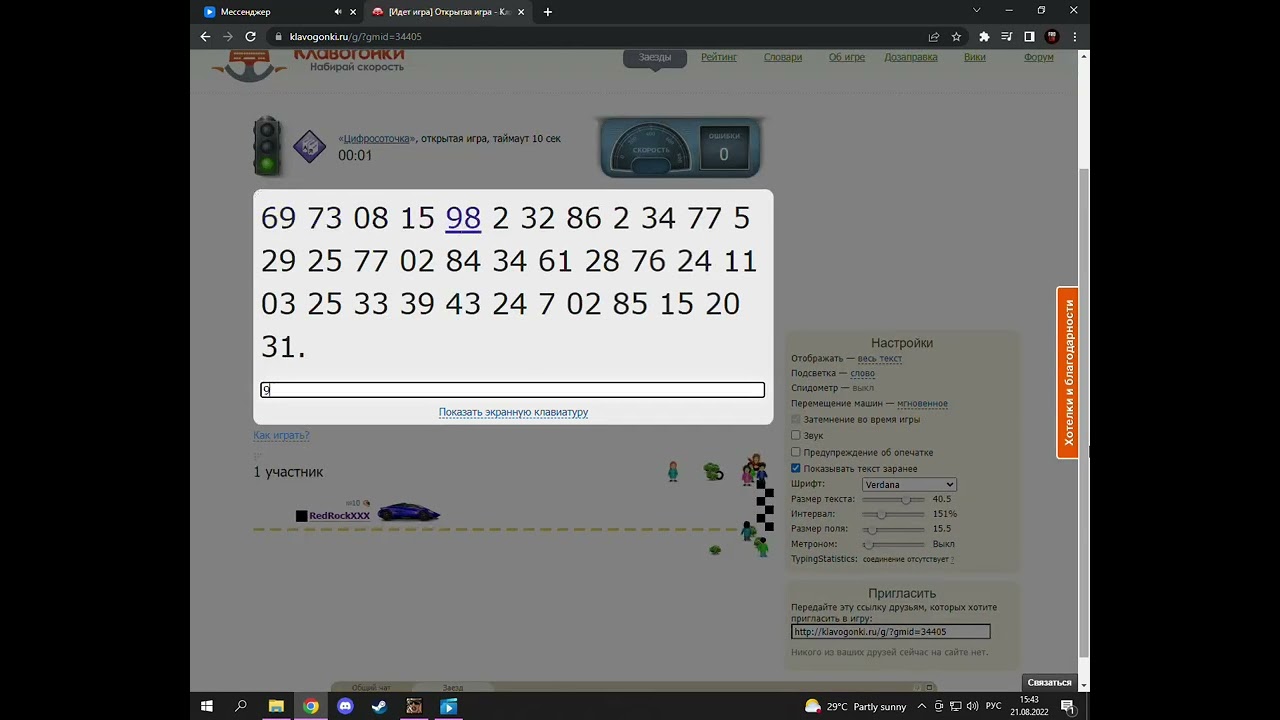Open the browser extensions puzzle icon
This screenshot has width=1280, height=720.
pos(984,36)
